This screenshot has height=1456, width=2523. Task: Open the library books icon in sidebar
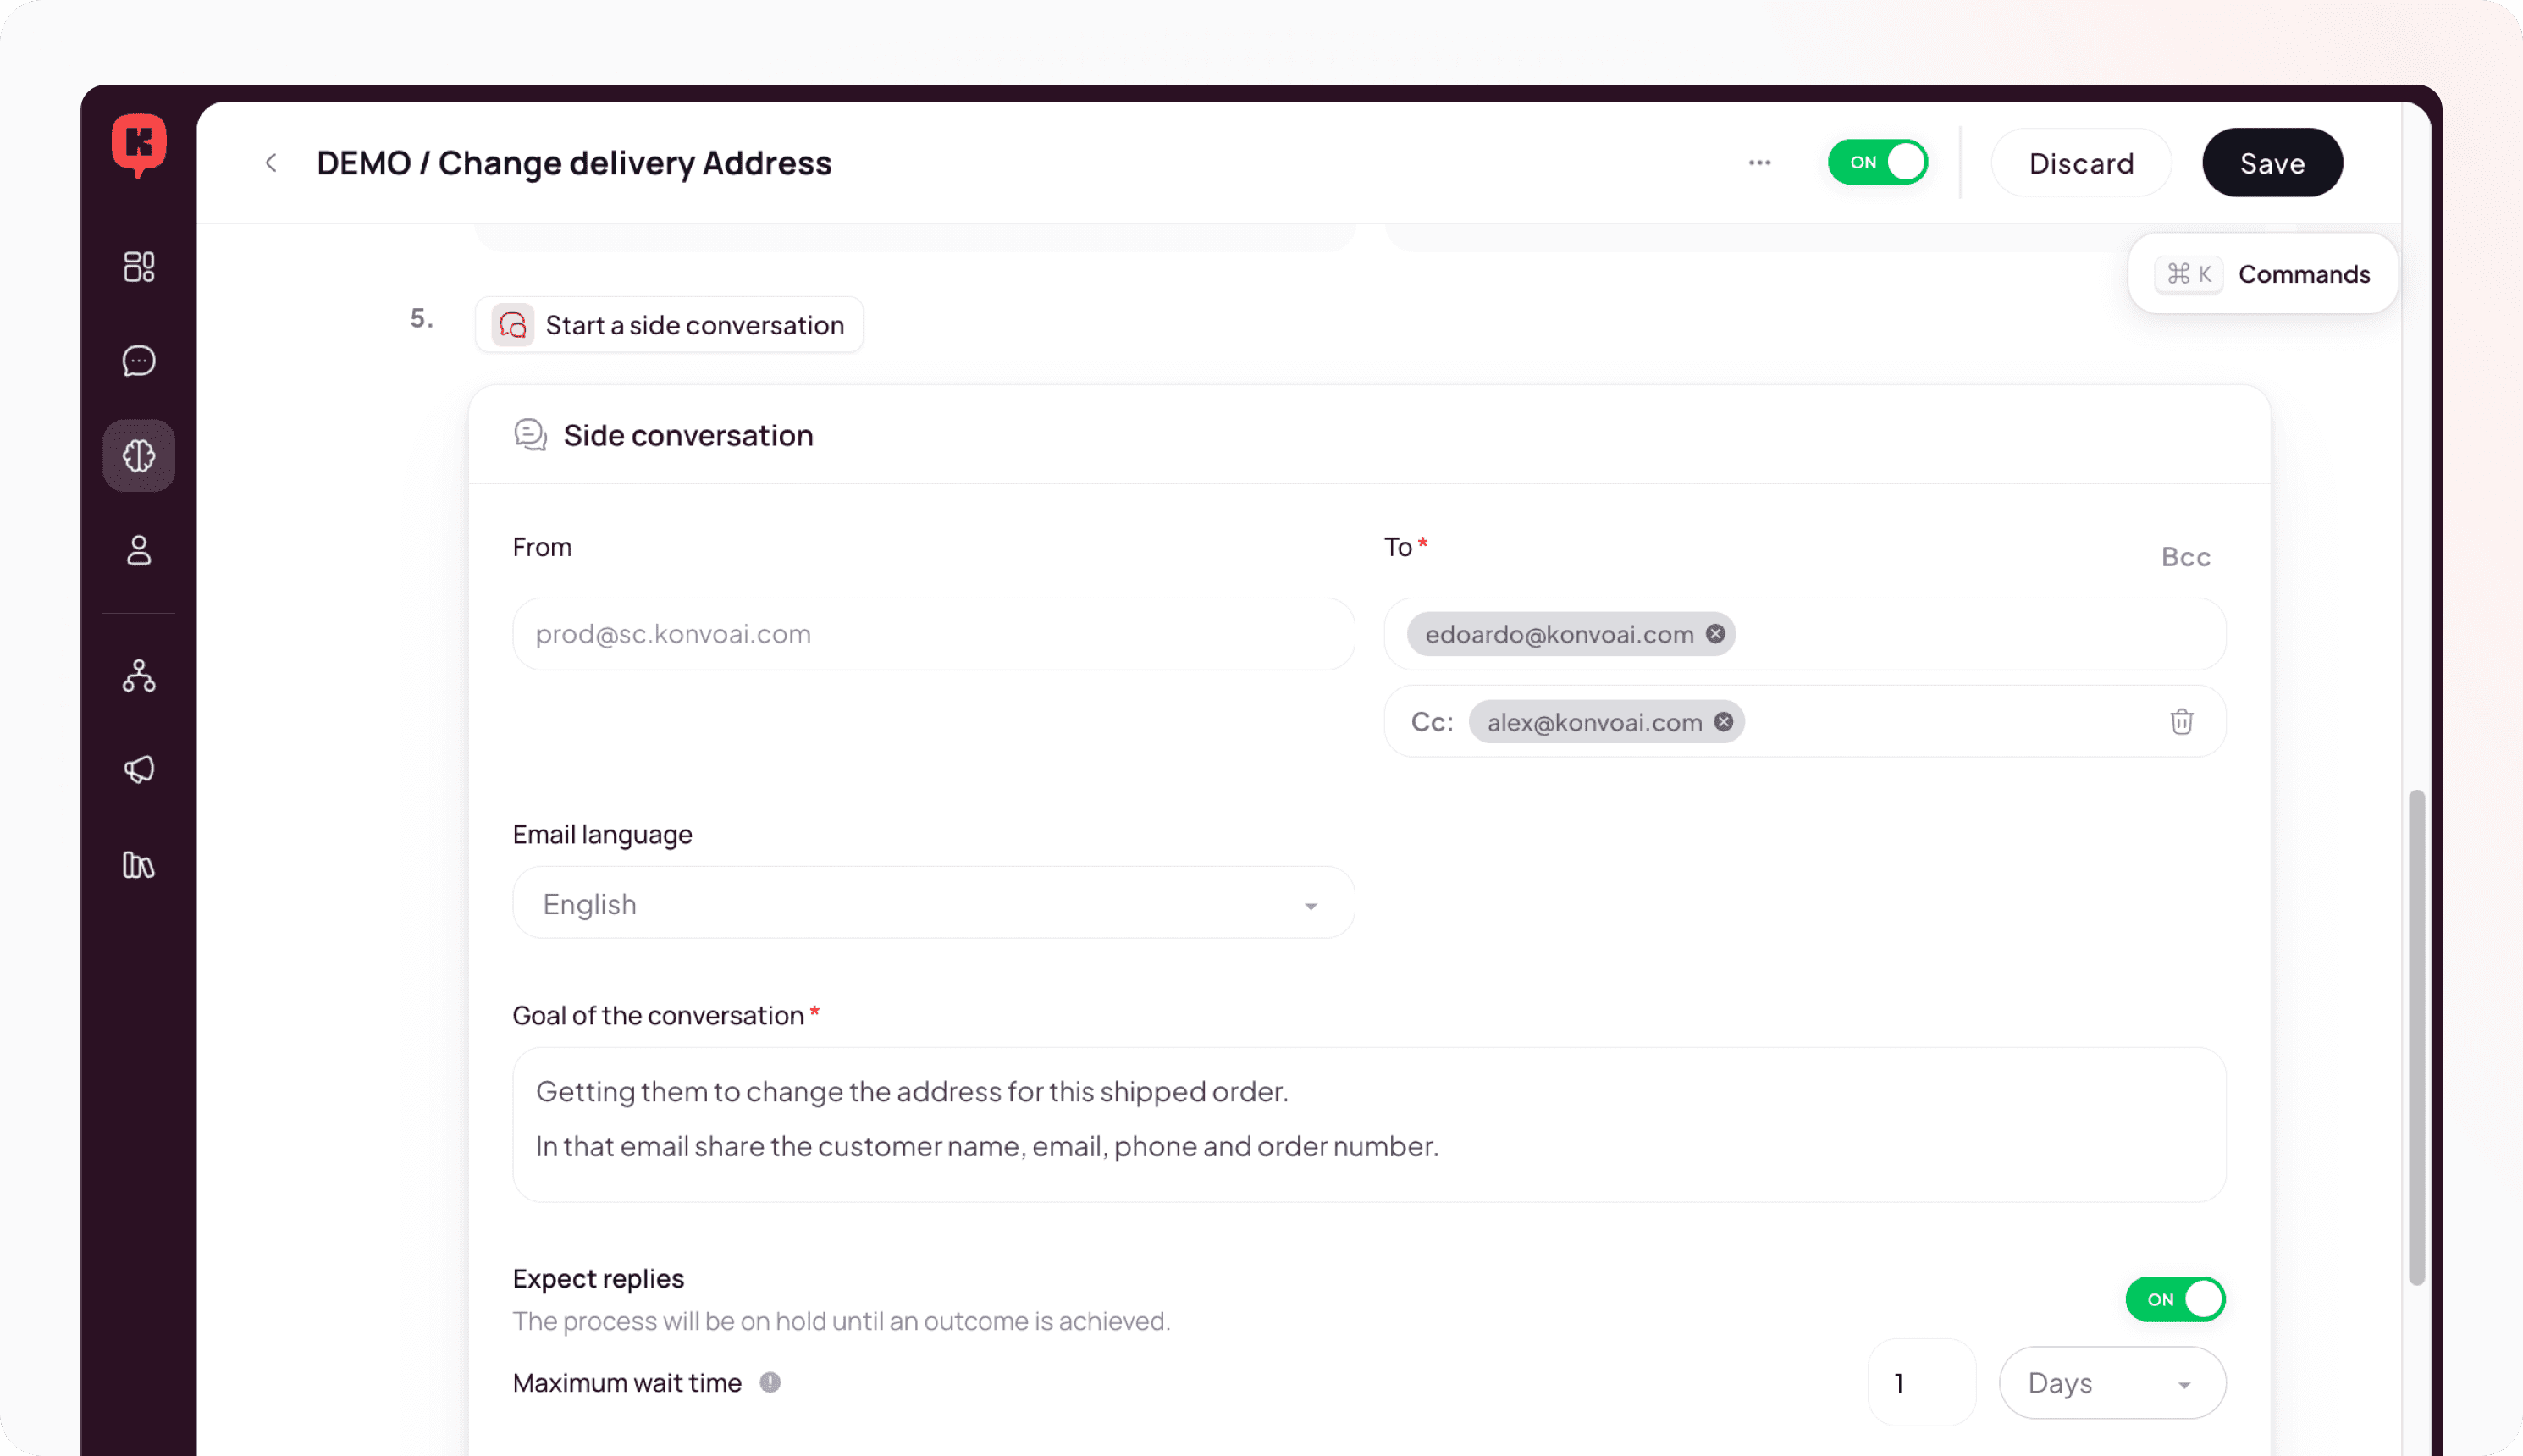click(139, 864)
